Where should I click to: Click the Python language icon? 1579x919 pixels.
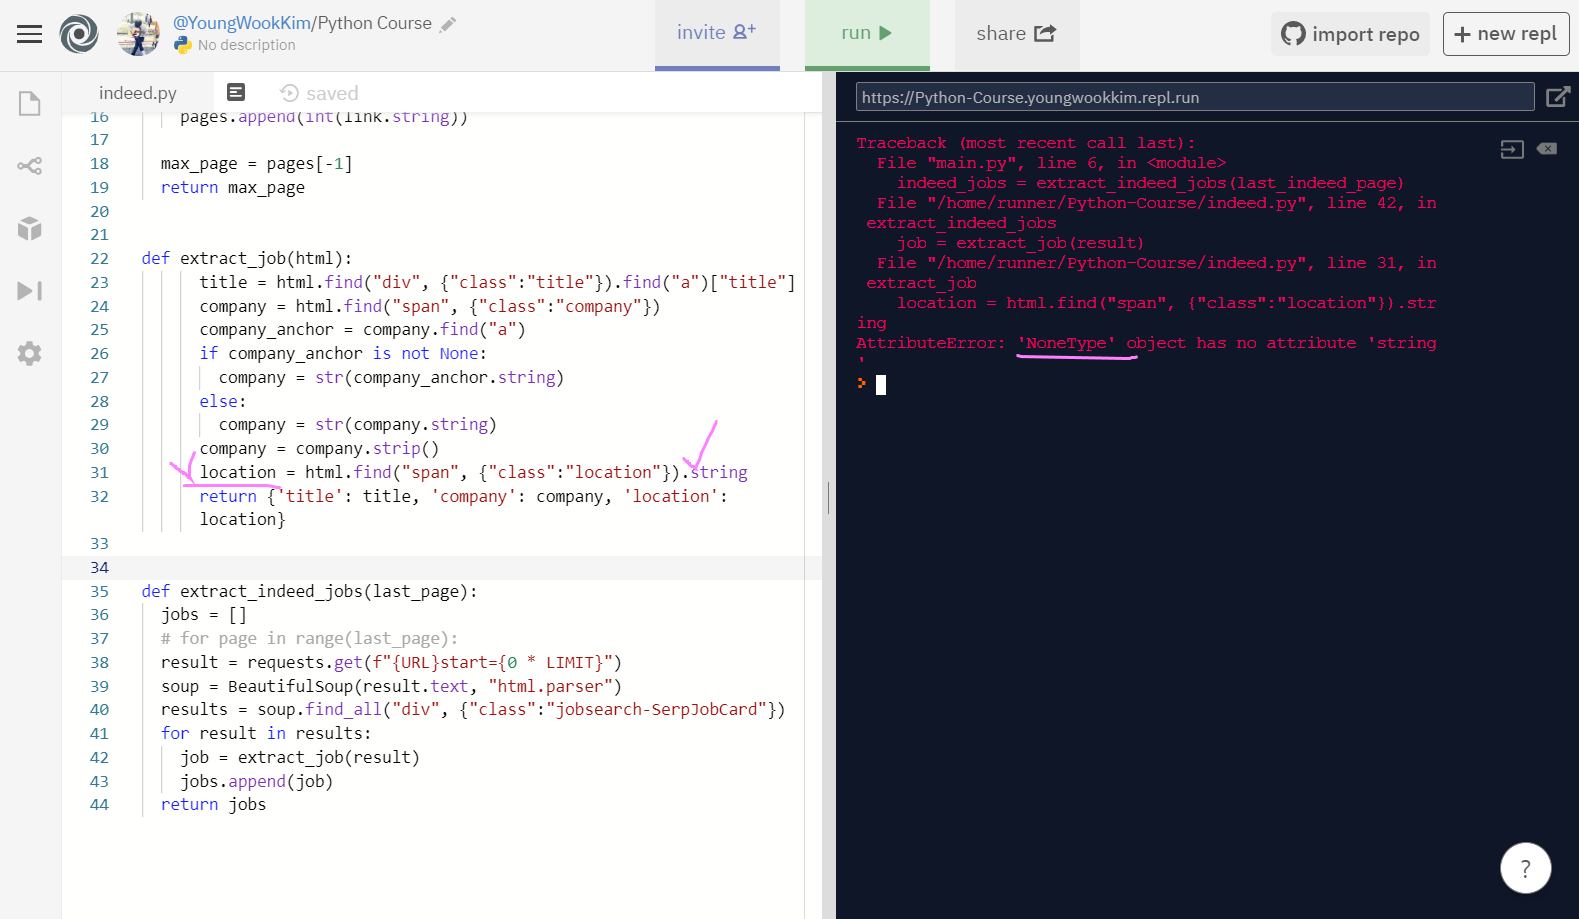[x=182, y=45]
